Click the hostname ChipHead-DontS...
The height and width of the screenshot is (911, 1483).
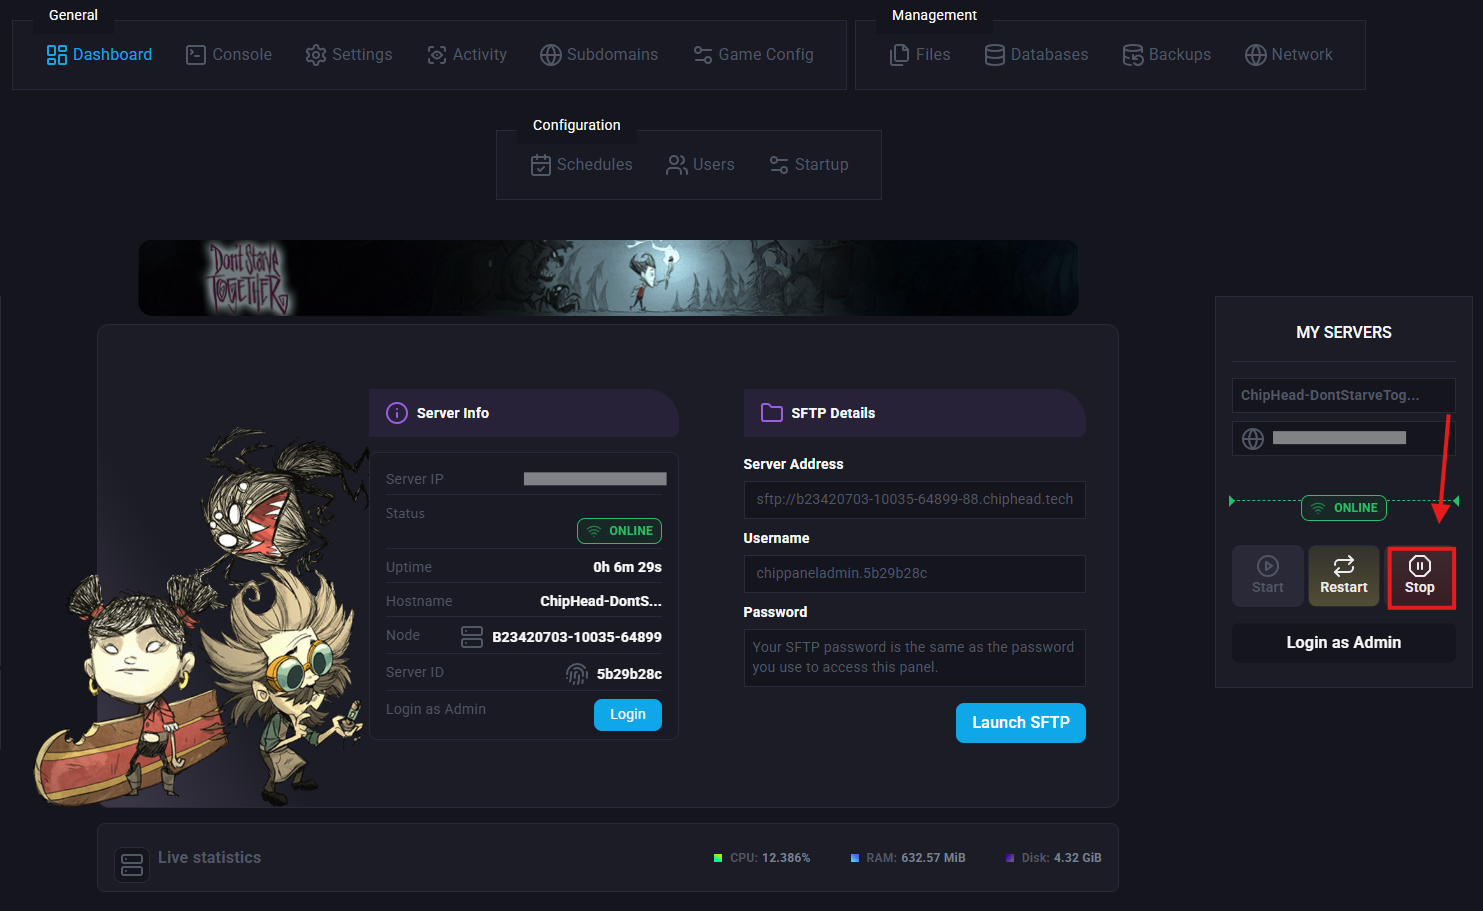coord(601,601)
